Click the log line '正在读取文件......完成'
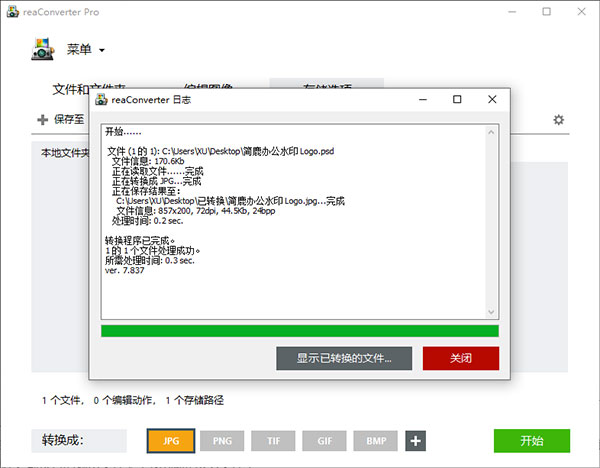The height and width of the screenshot is (468, 600). click(158, 171)
